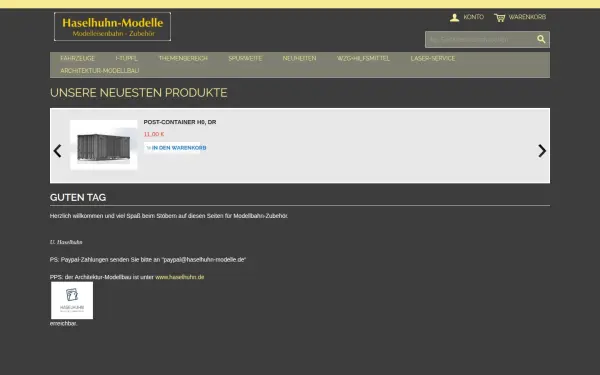Click the 11,00 € price text

click(154, 134)
